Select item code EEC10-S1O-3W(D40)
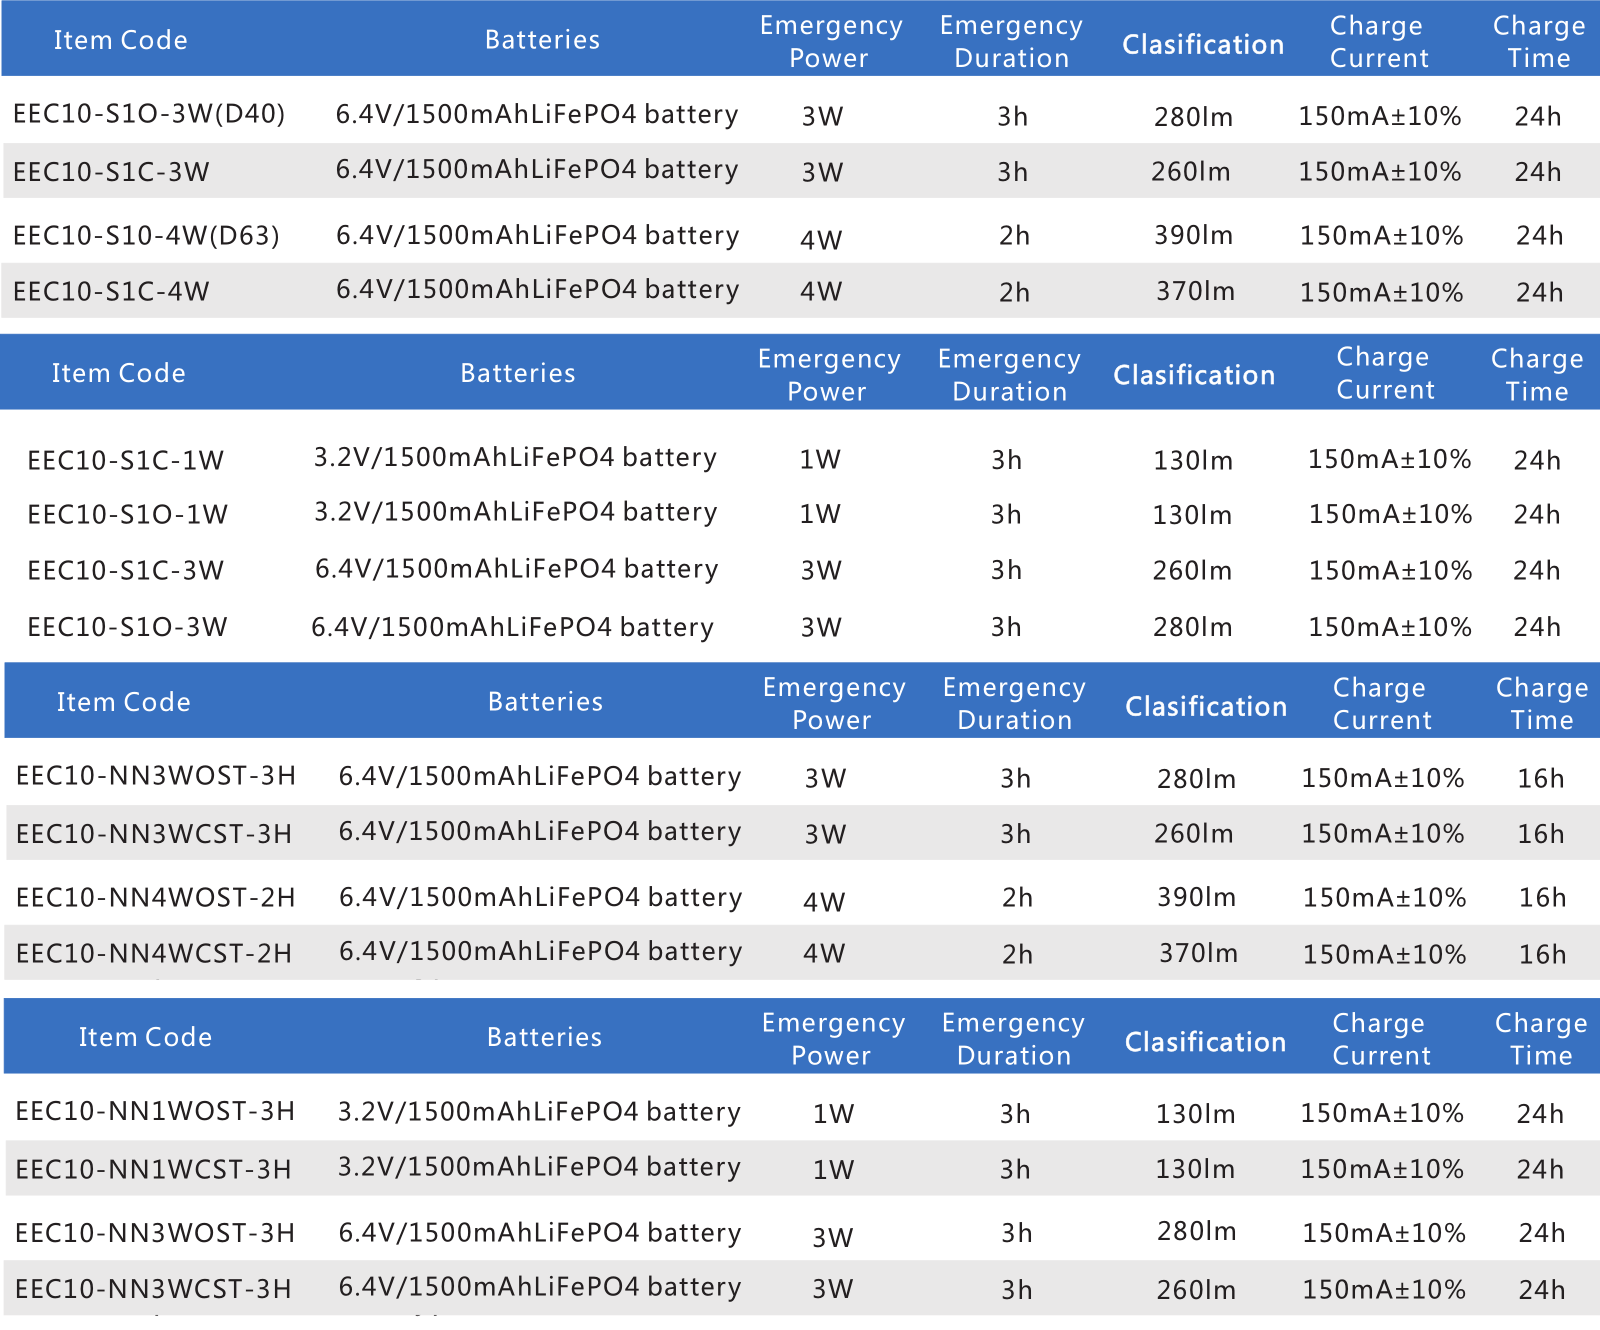This screenshot has width=1600, height=1330. [x=149, y=114]
